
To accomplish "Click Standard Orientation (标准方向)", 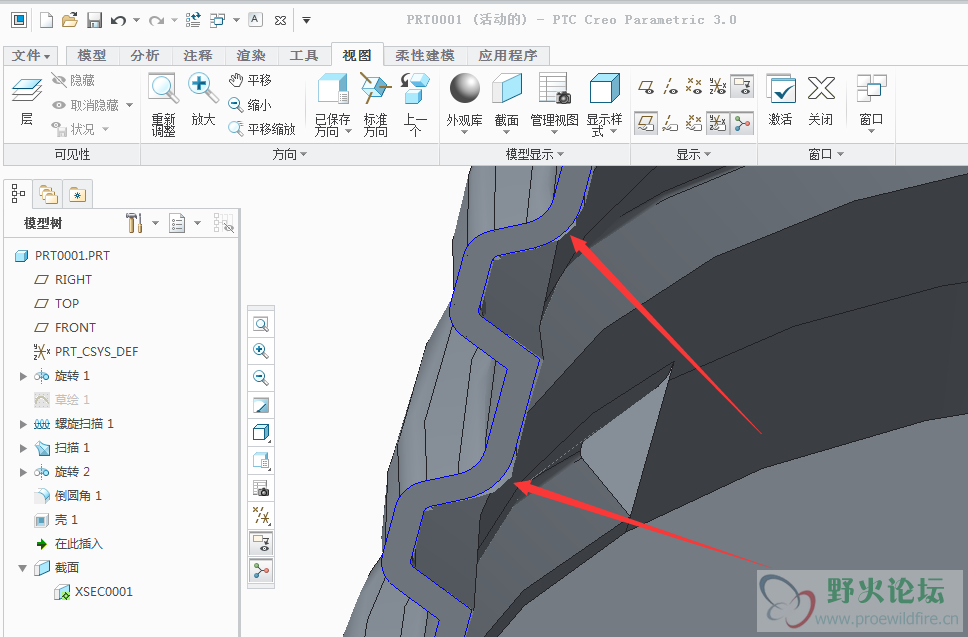I will click(x=375, y=104).
